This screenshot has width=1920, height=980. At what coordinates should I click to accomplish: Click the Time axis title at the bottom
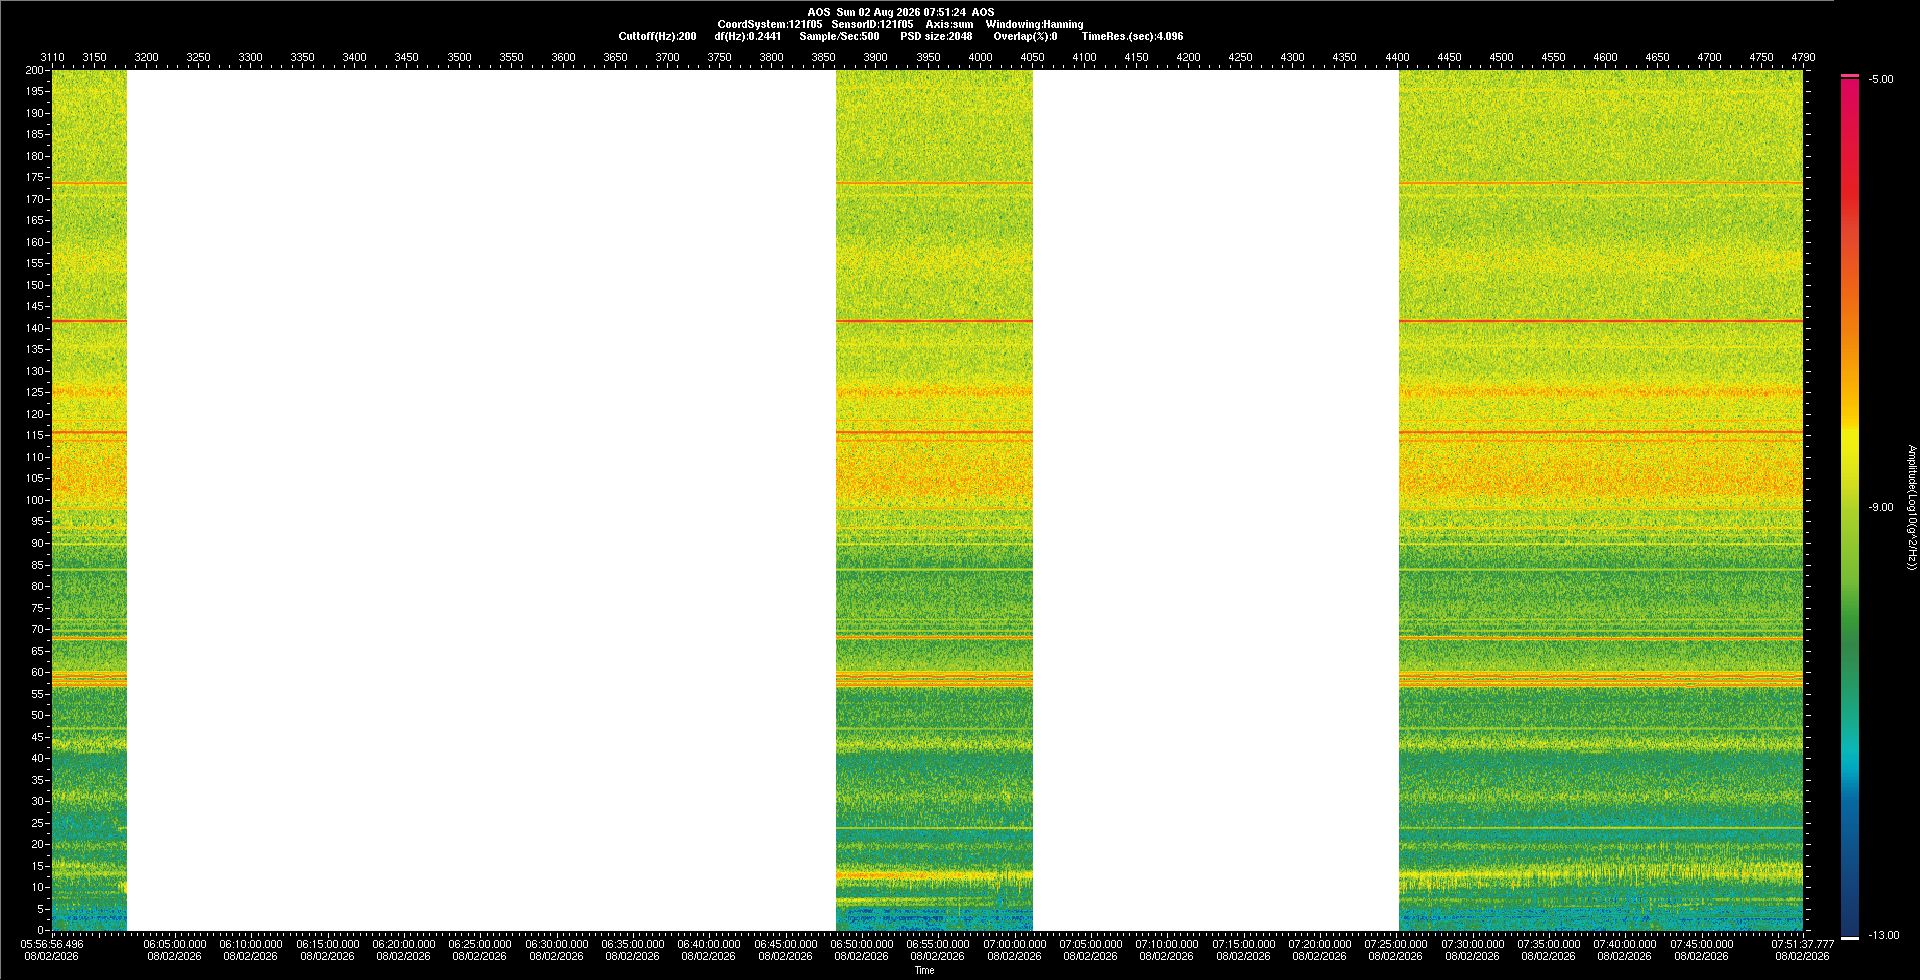[924, 970]
